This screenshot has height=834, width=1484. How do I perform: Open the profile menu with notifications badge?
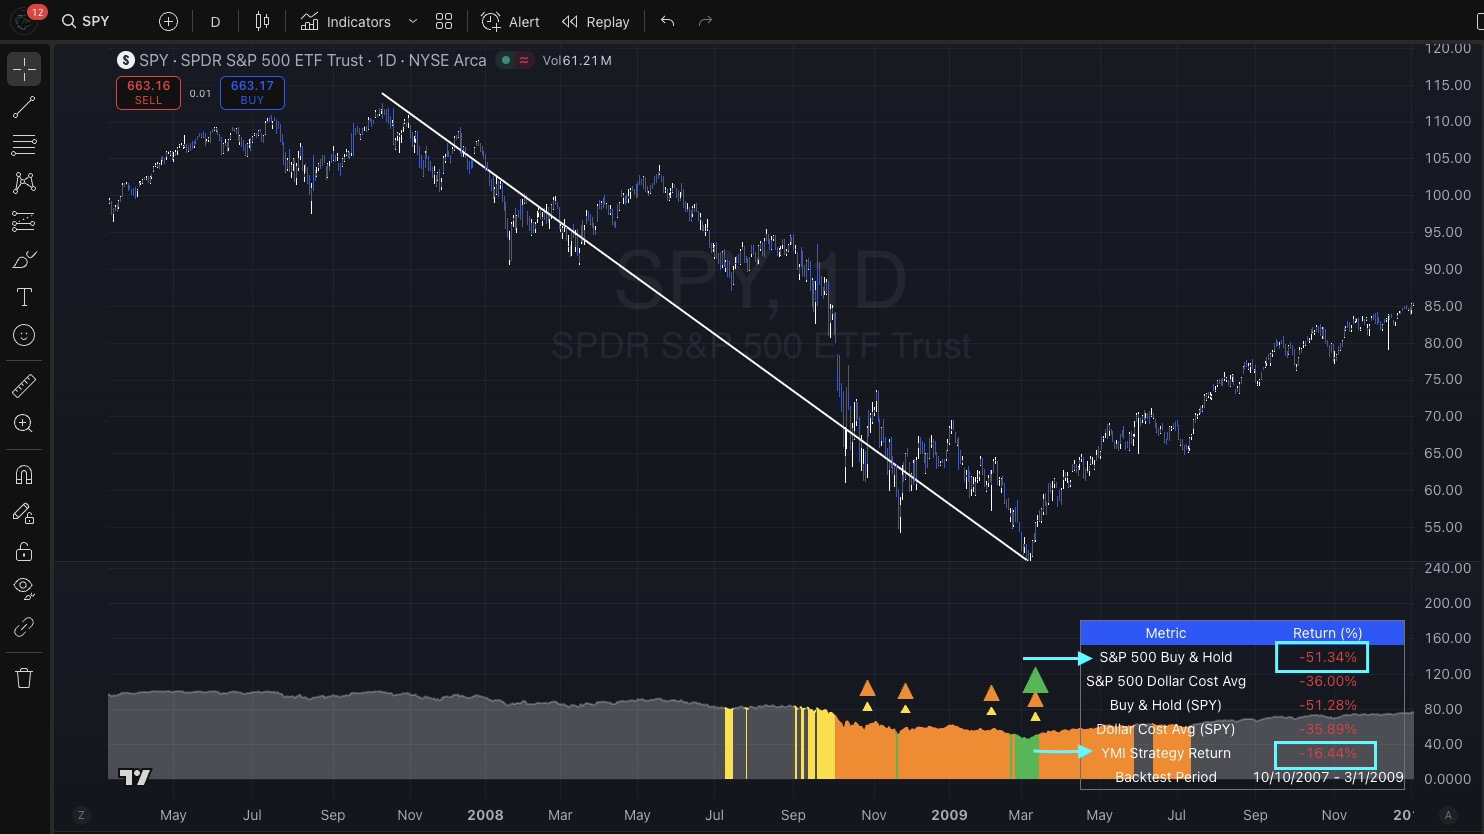[25, 19]
